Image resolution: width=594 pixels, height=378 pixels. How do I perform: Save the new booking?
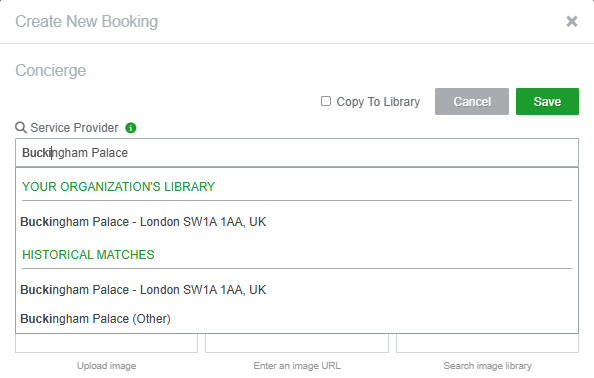(547, 102)
